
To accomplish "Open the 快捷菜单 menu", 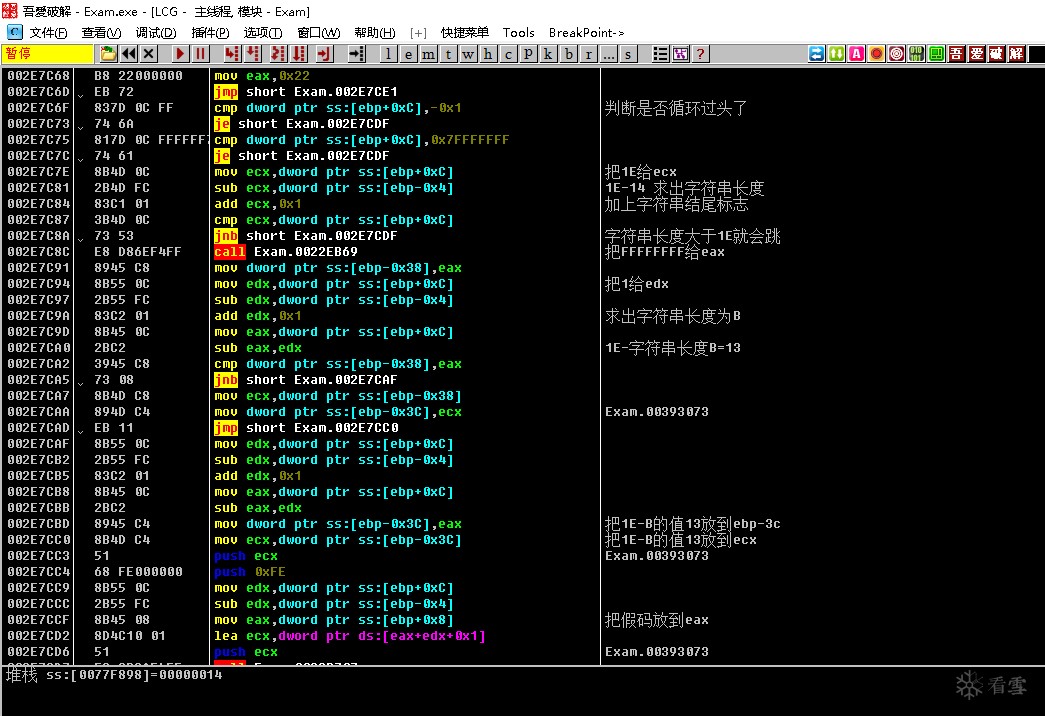I will click(x=465, y=33).
